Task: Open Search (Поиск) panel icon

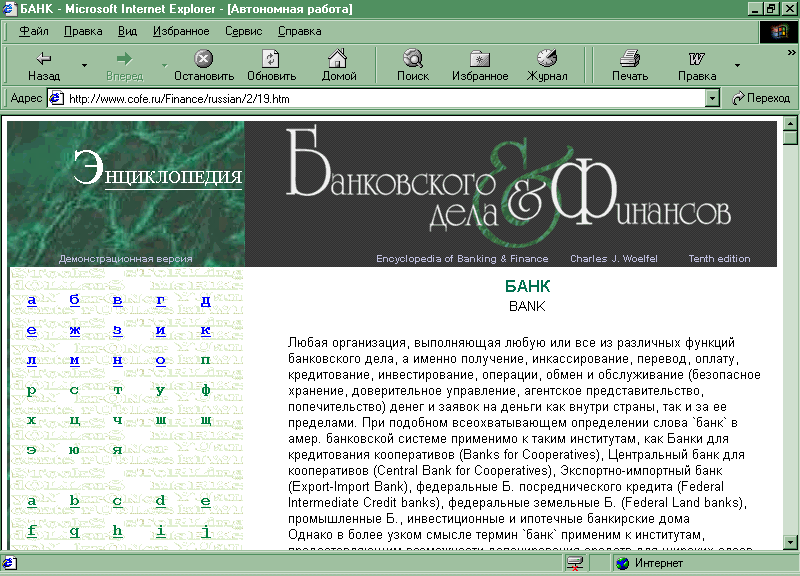Action: tap(412, 58)
